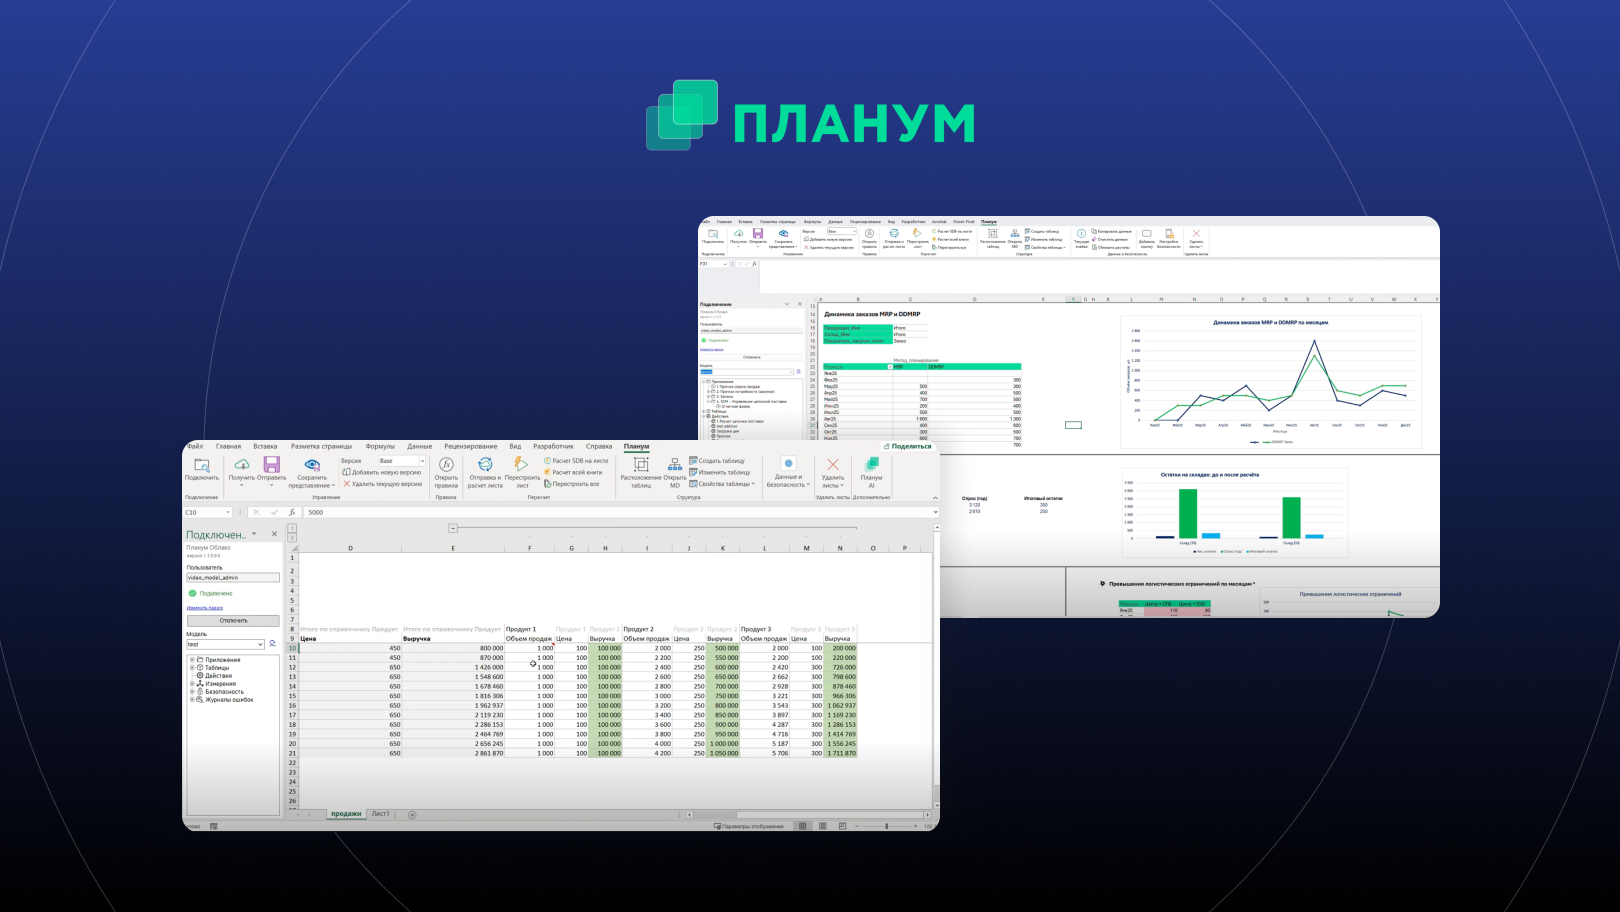Click the Подключить connection icon

point(201,466)
